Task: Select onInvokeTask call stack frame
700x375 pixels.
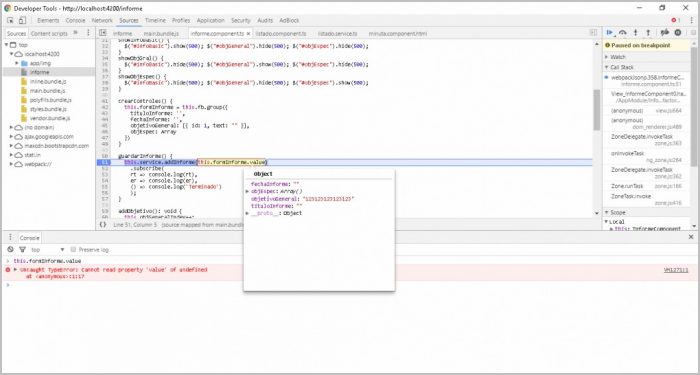Action: pyautogui.click(x=646, y=156)
